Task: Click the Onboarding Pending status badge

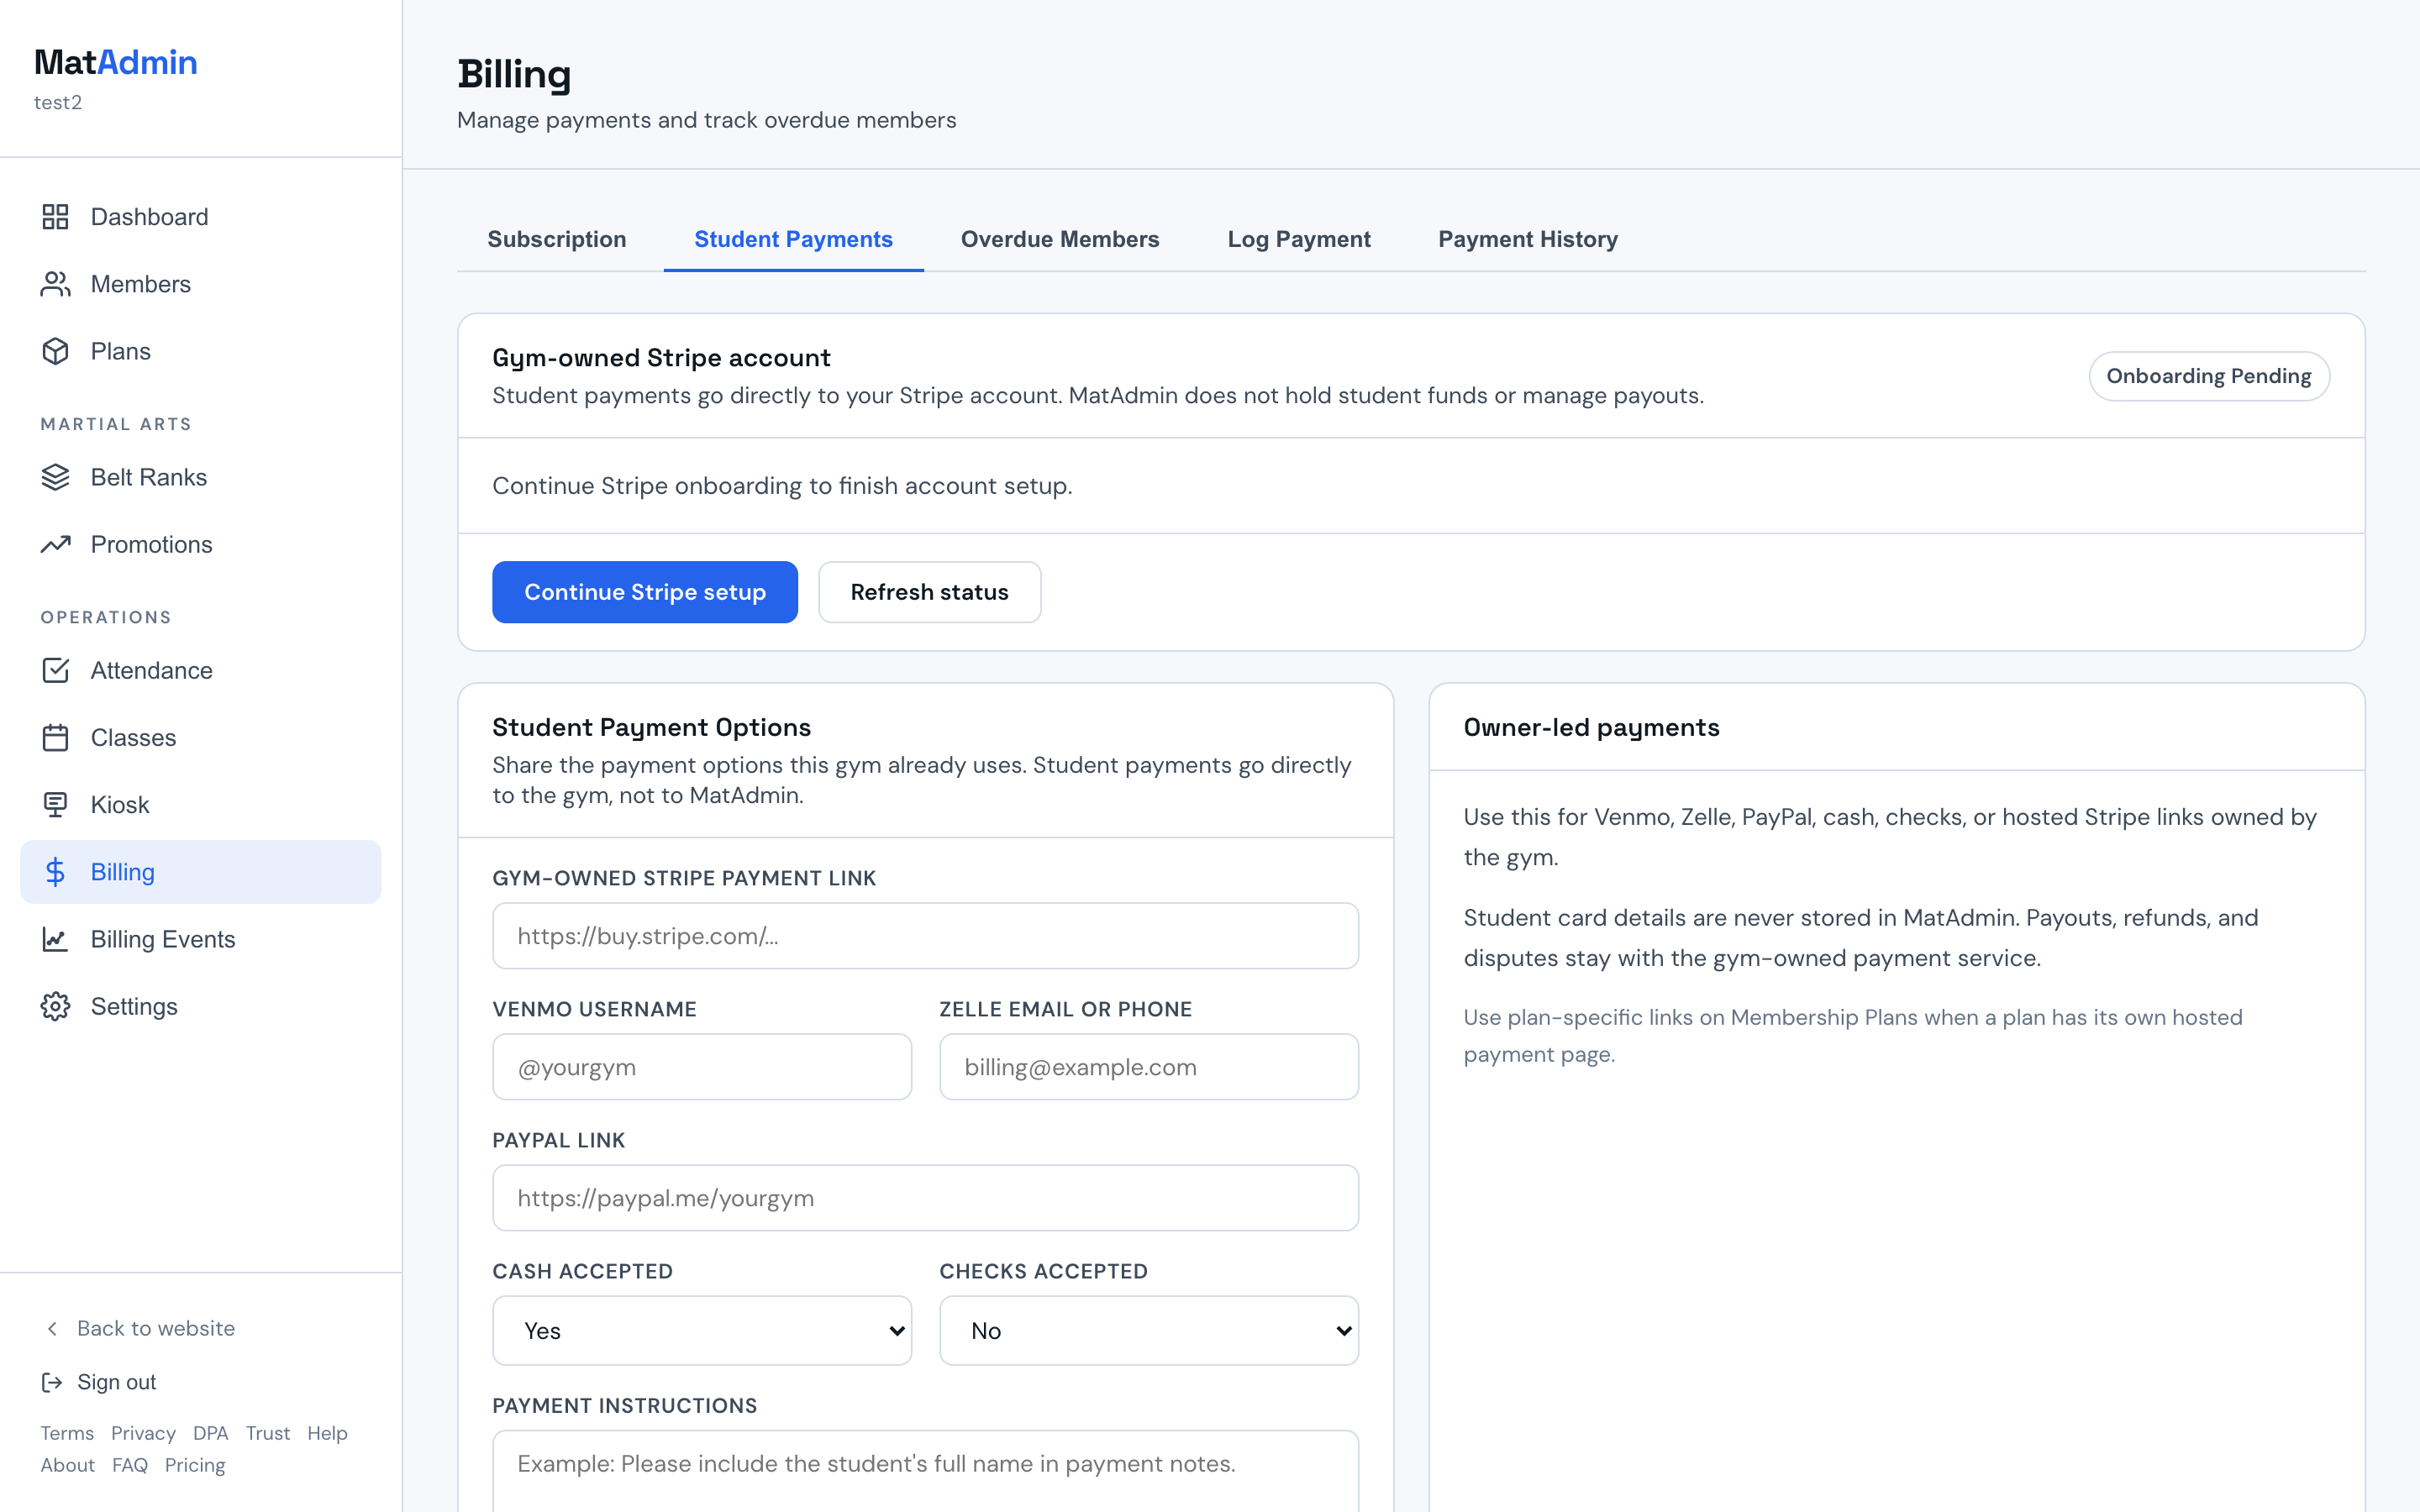Action: [x=2208, y=376]
